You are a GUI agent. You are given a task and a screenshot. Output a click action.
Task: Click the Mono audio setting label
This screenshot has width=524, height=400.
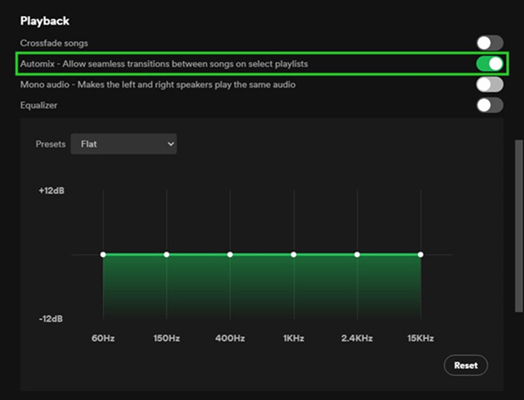click(x=158, y=85)
